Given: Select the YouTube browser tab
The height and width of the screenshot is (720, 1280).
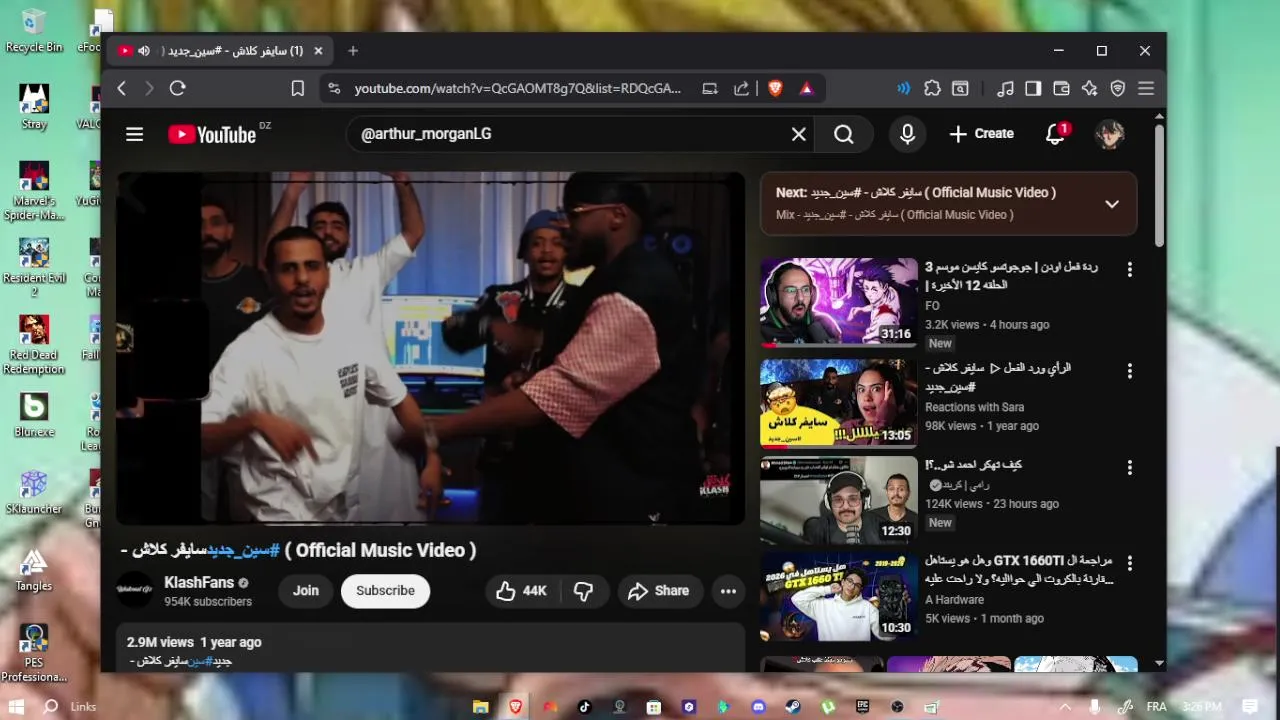Looking at the screenshot, I should [220, 51].
